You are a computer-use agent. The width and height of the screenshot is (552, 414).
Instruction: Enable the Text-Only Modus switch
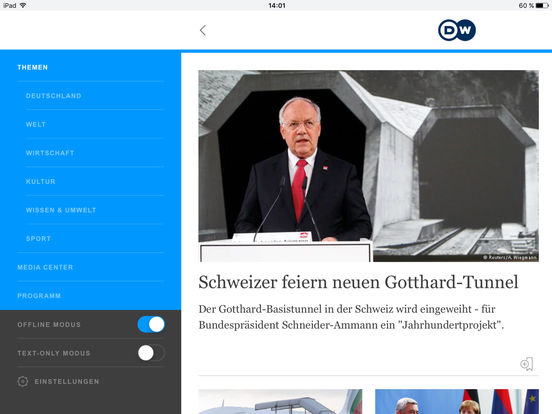151,353
